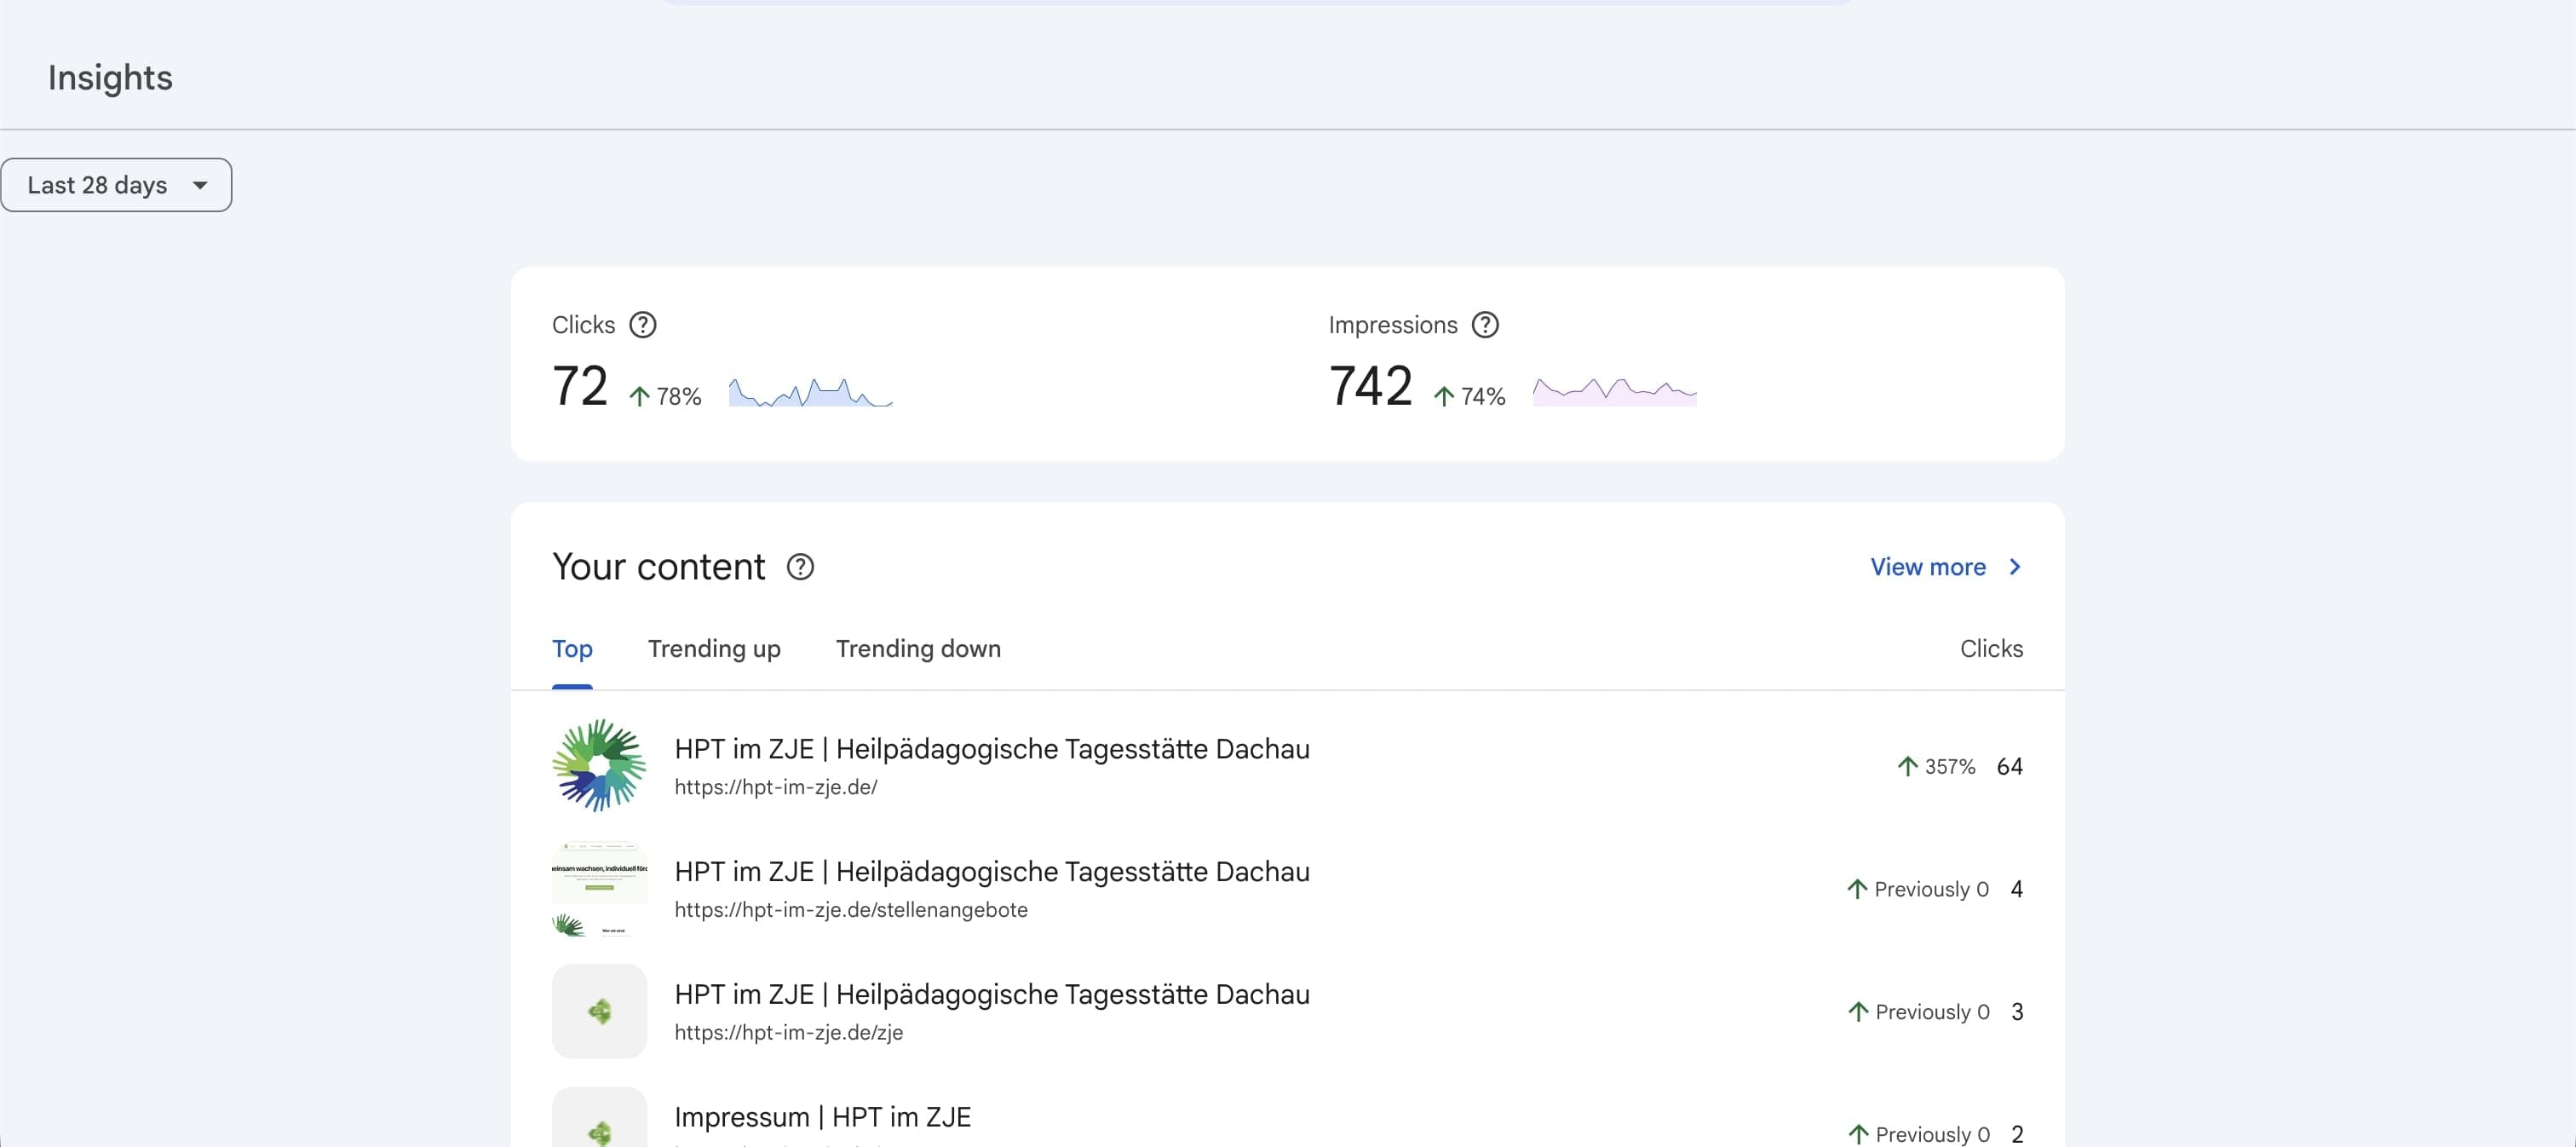
Task: Click the stellenangebote page preview thumbnail
Action: tap(598, 888)
